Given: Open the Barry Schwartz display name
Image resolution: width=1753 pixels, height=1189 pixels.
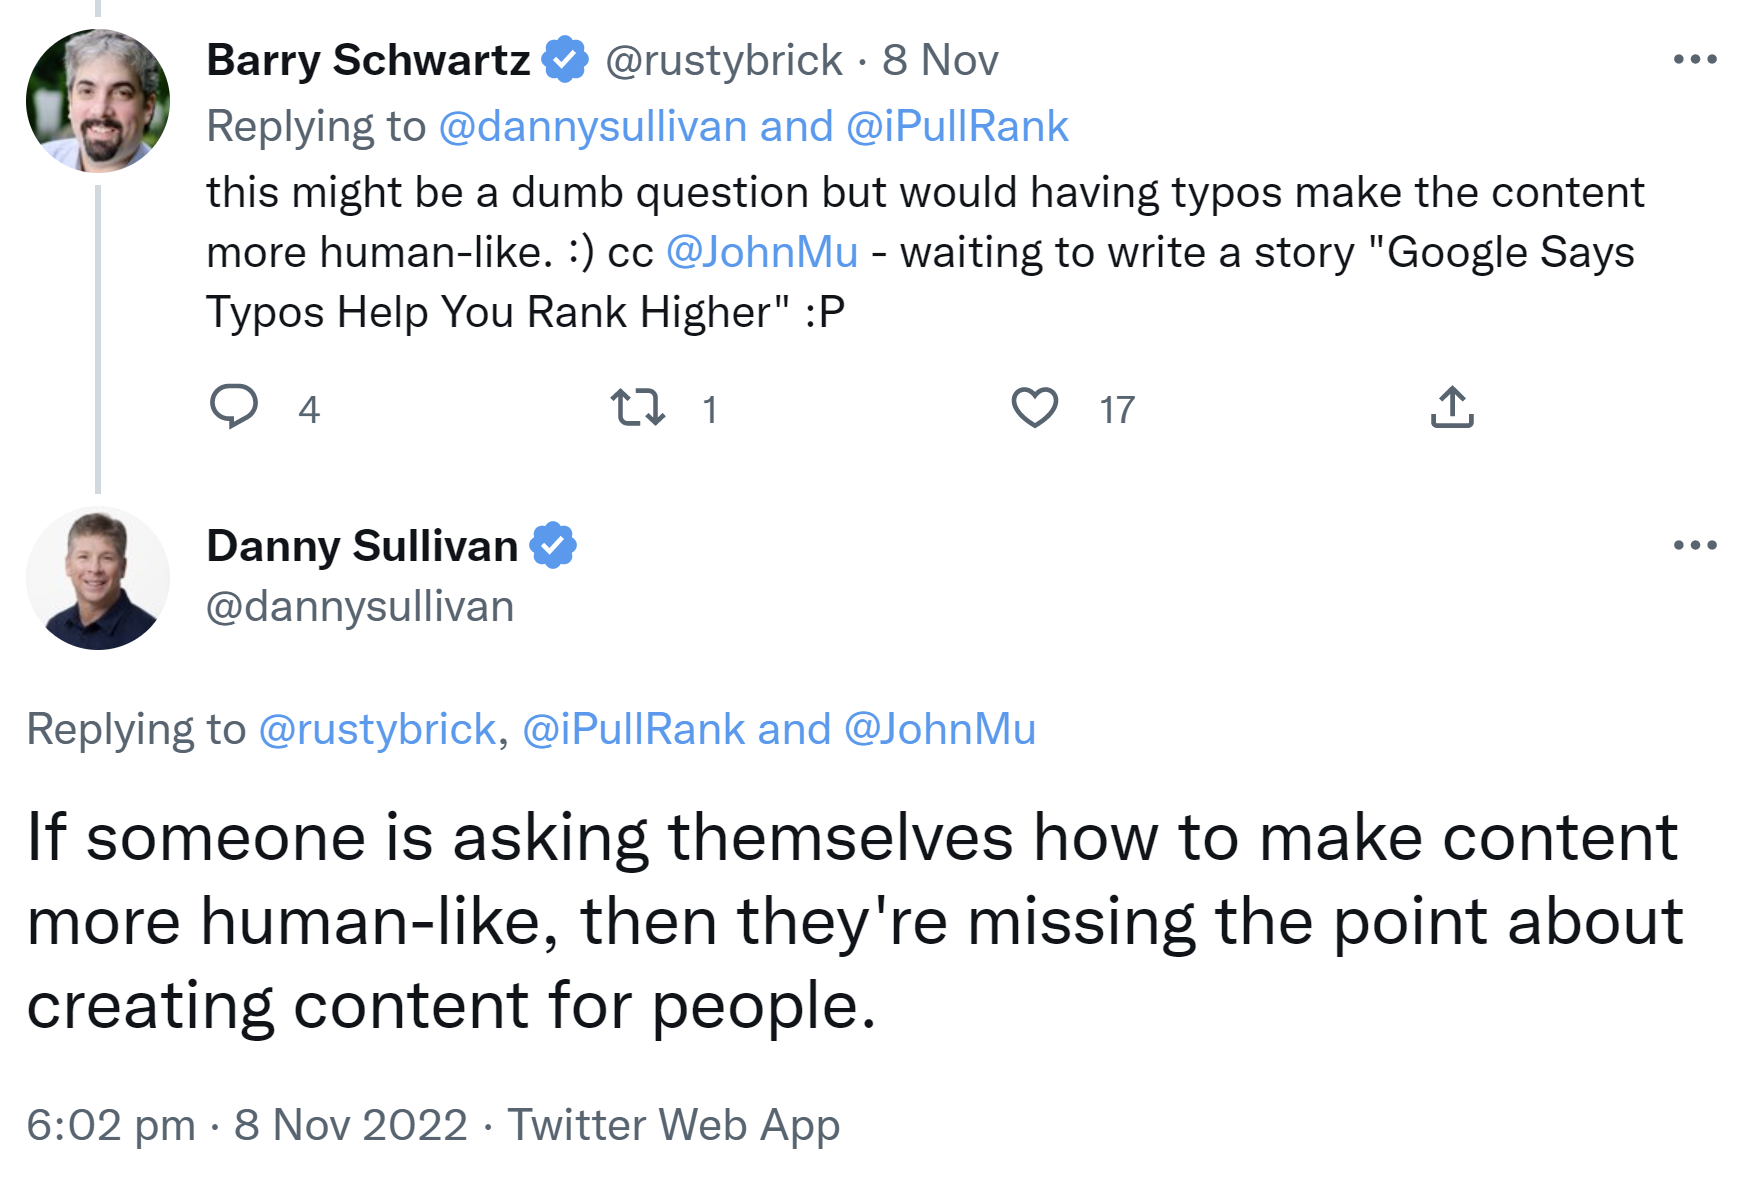Looking at the screenshot, I should tap(368, 60).
